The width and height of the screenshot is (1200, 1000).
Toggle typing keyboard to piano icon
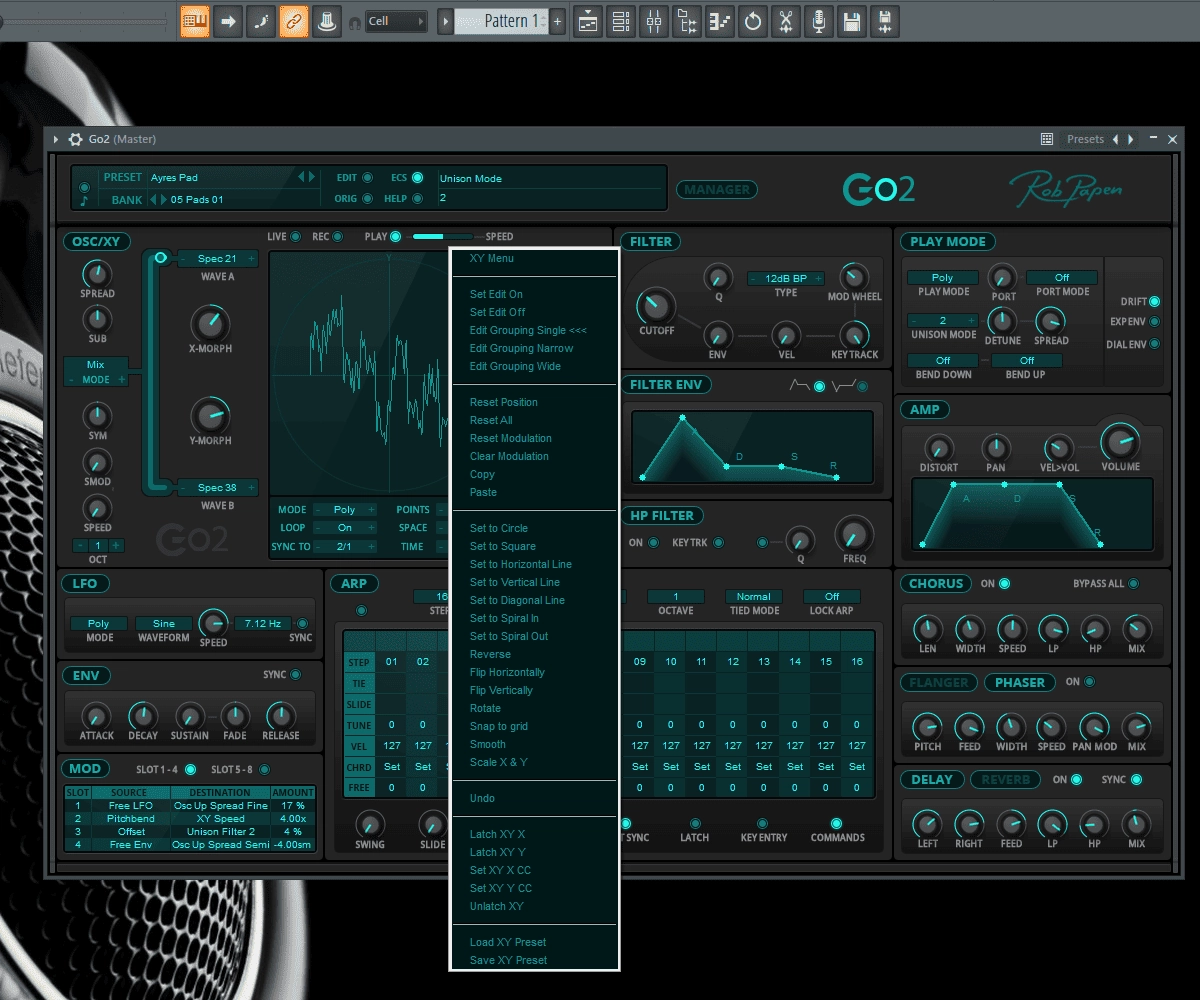(195, 21)
